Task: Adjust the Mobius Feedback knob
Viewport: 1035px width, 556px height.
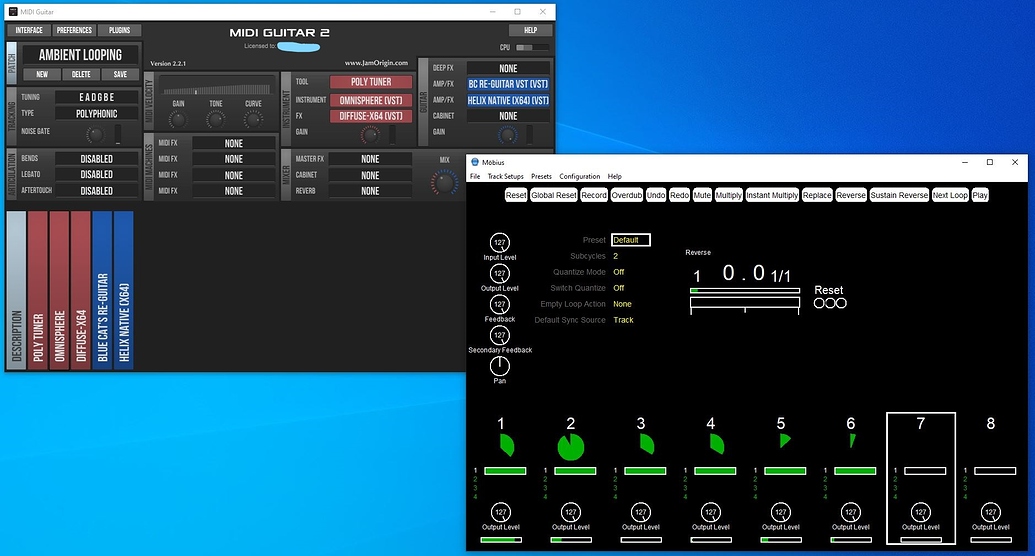Action: pyautogui.click(x=500, y=304)
